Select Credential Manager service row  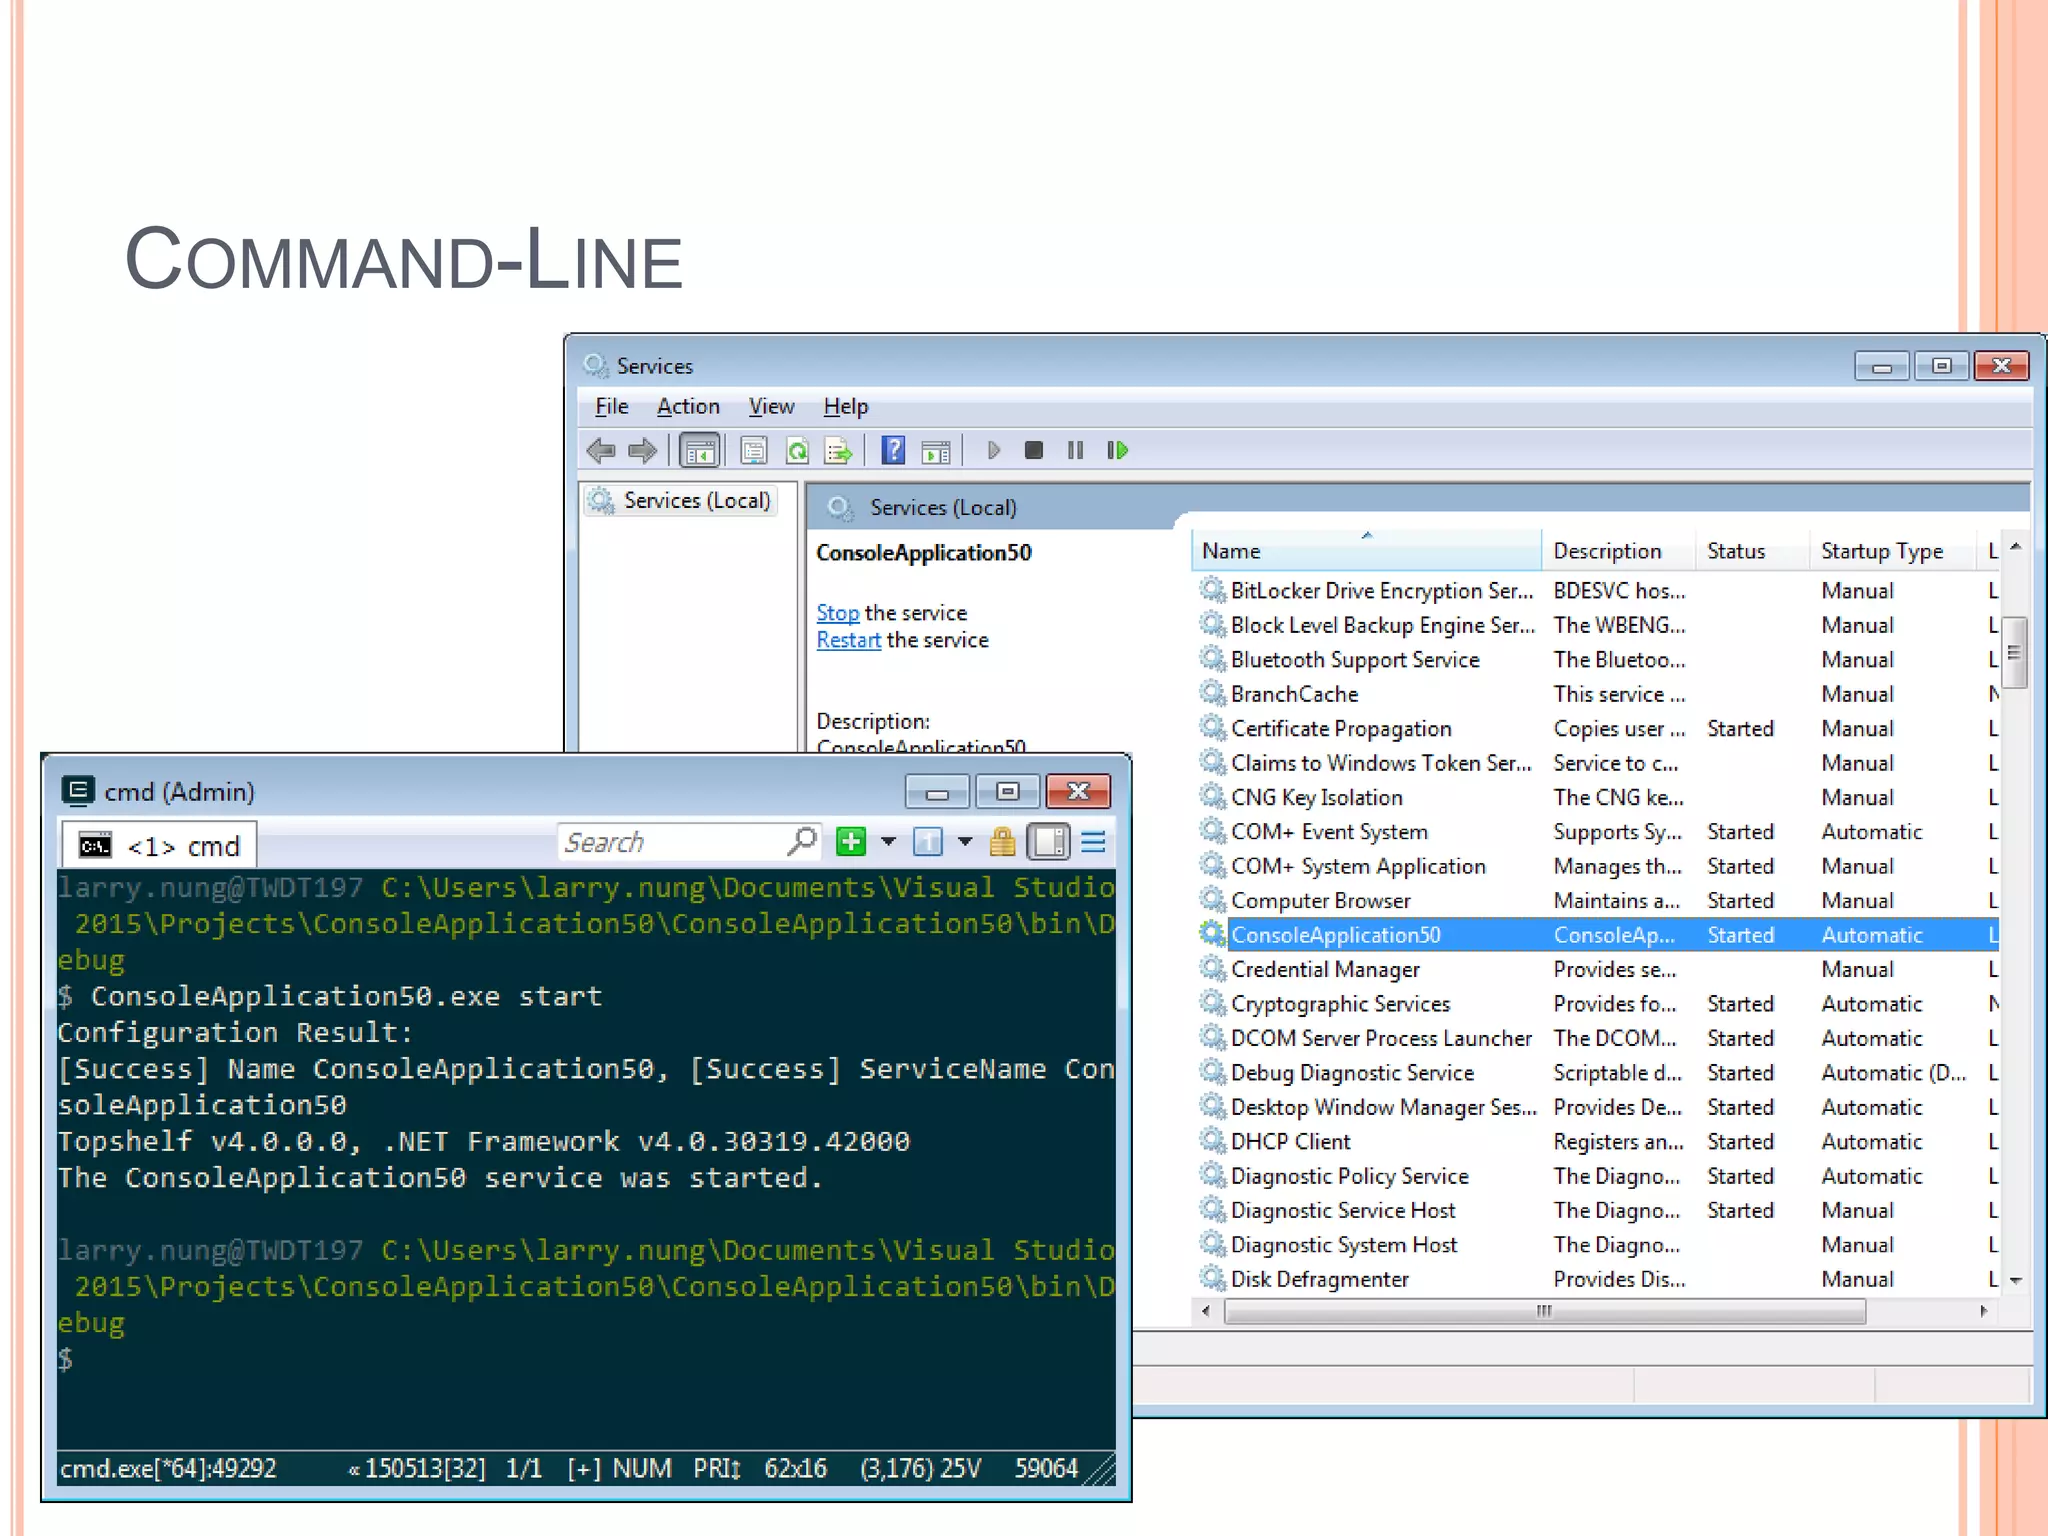1598,969
